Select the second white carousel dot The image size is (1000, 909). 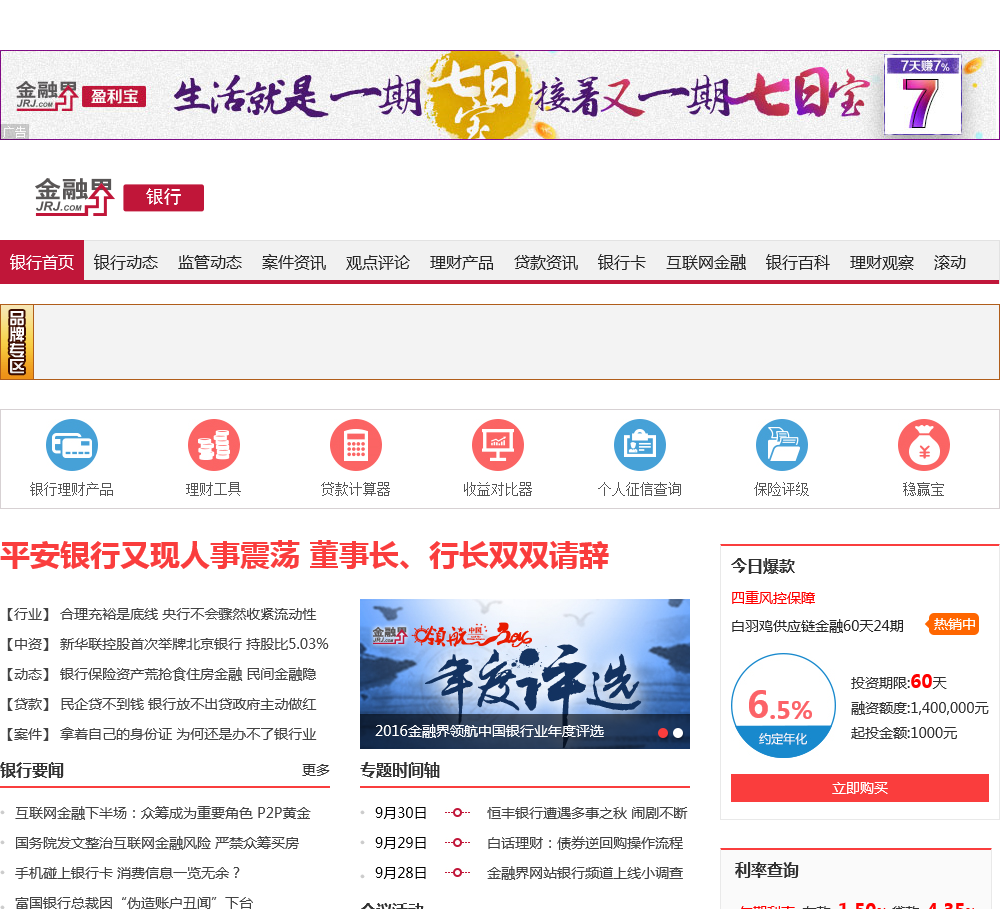pyautogui.click(x=678, y=733)
